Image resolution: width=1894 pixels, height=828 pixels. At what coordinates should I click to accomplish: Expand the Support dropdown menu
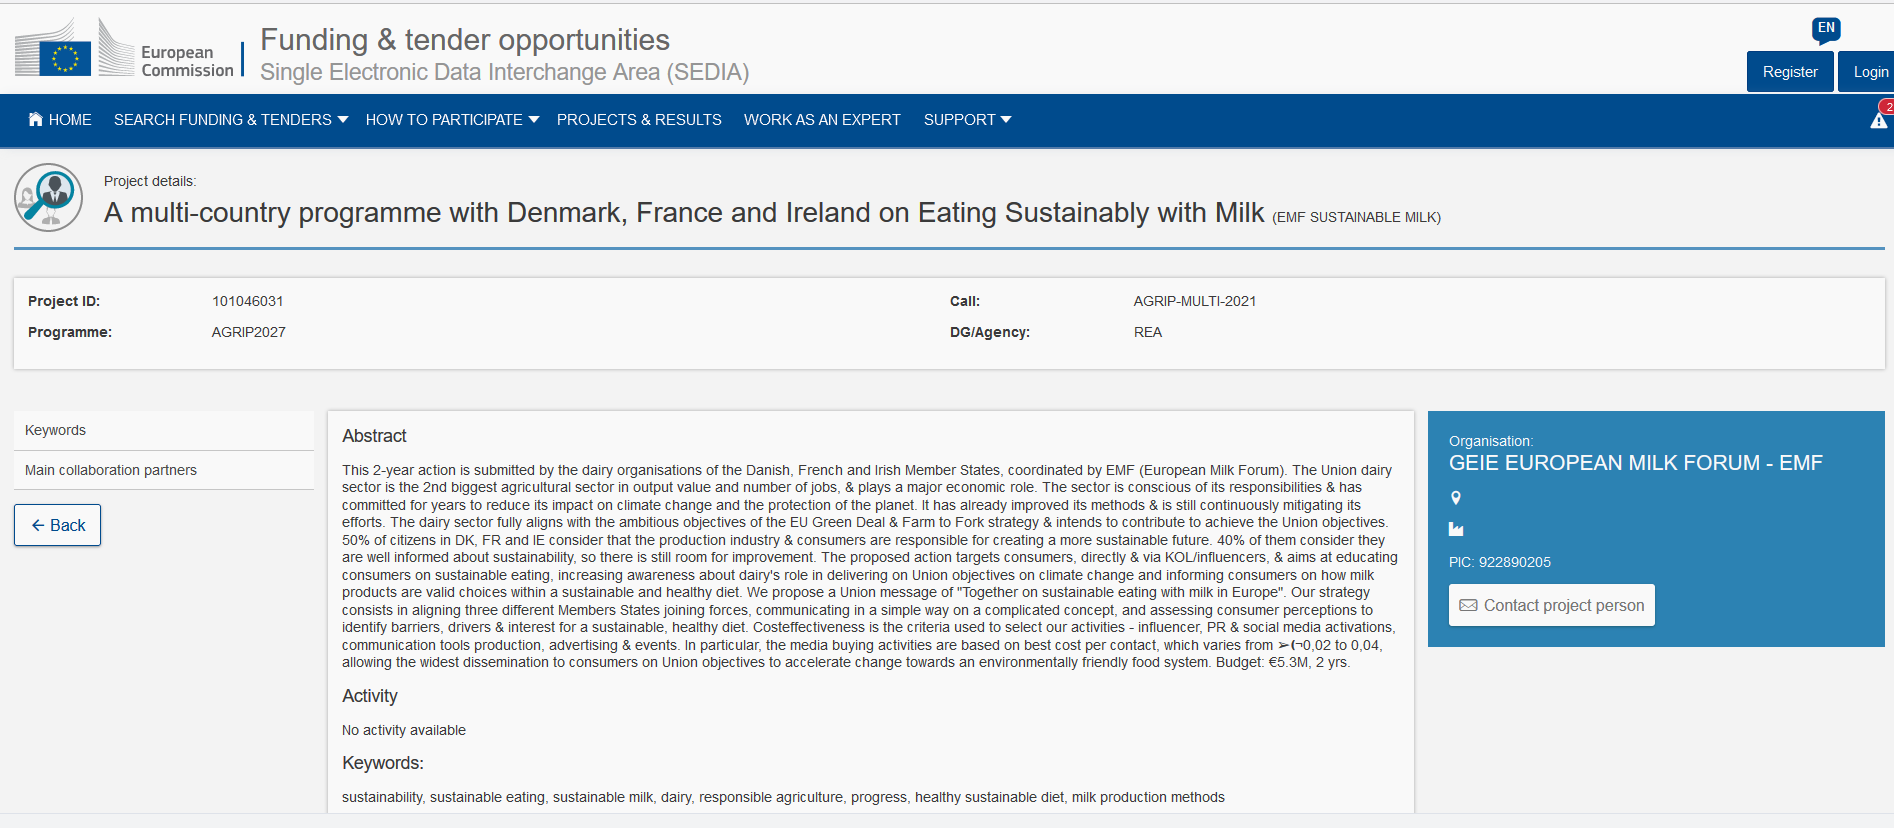click(x=967, y=120)
